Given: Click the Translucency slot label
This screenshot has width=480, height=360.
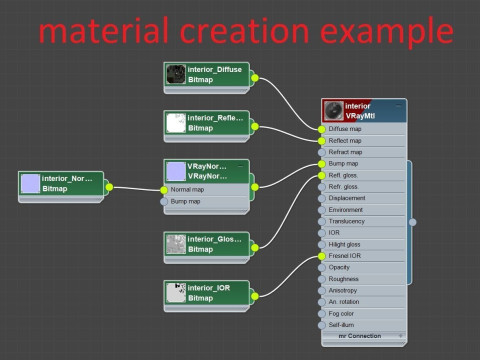Looking at the screenshot, I should 347,221.
